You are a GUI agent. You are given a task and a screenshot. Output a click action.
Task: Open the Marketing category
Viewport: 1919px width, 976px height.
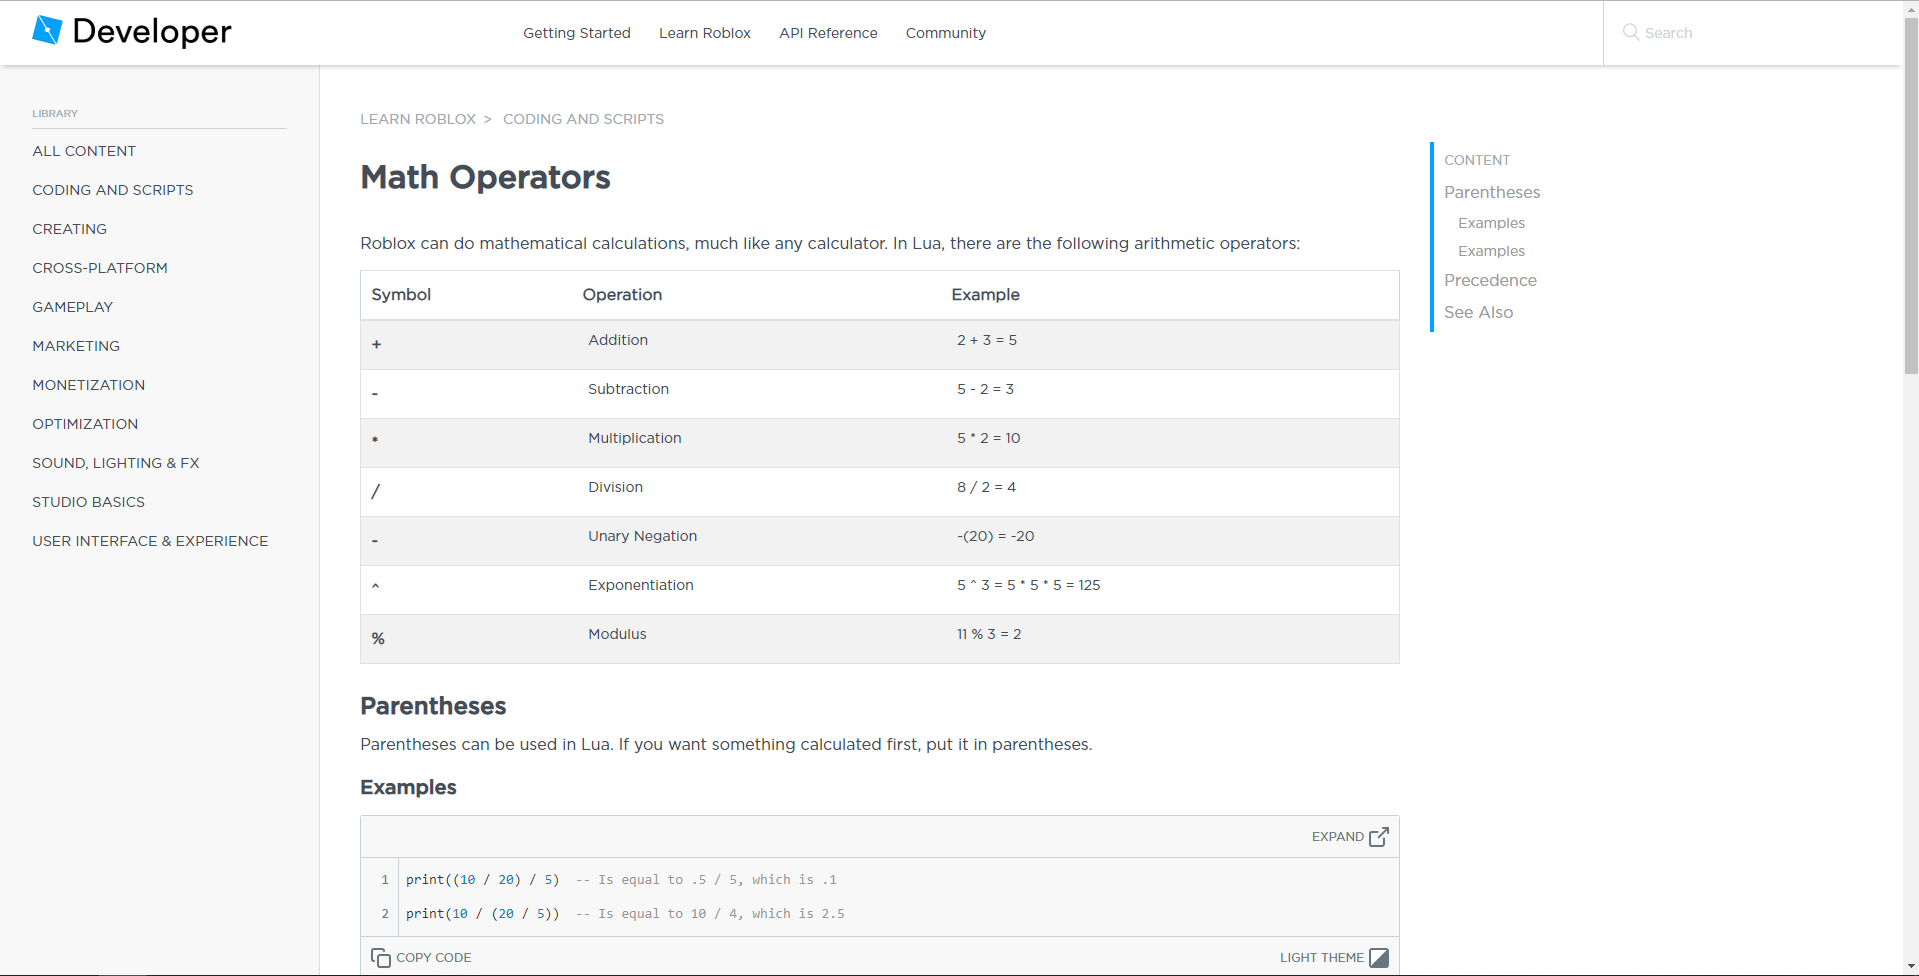[76, 346]
